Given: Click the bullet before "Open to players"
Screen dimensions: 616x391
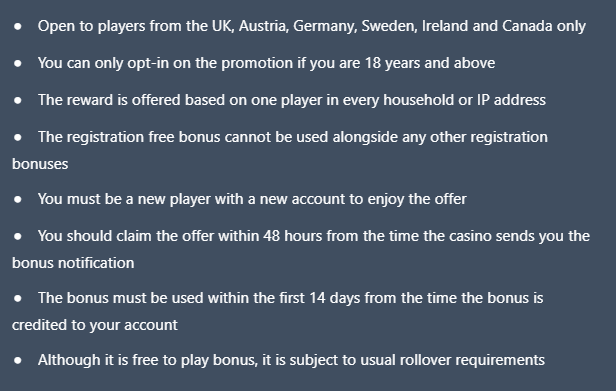Looking at the screenshot, I should tap(18, 27).
